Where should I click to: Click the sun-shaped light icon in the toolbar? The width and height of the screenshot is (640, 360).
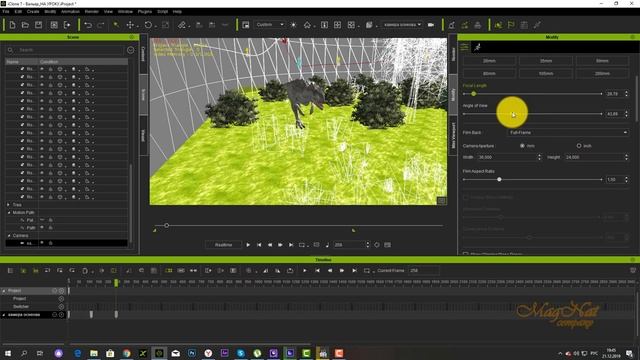(293, 25)
